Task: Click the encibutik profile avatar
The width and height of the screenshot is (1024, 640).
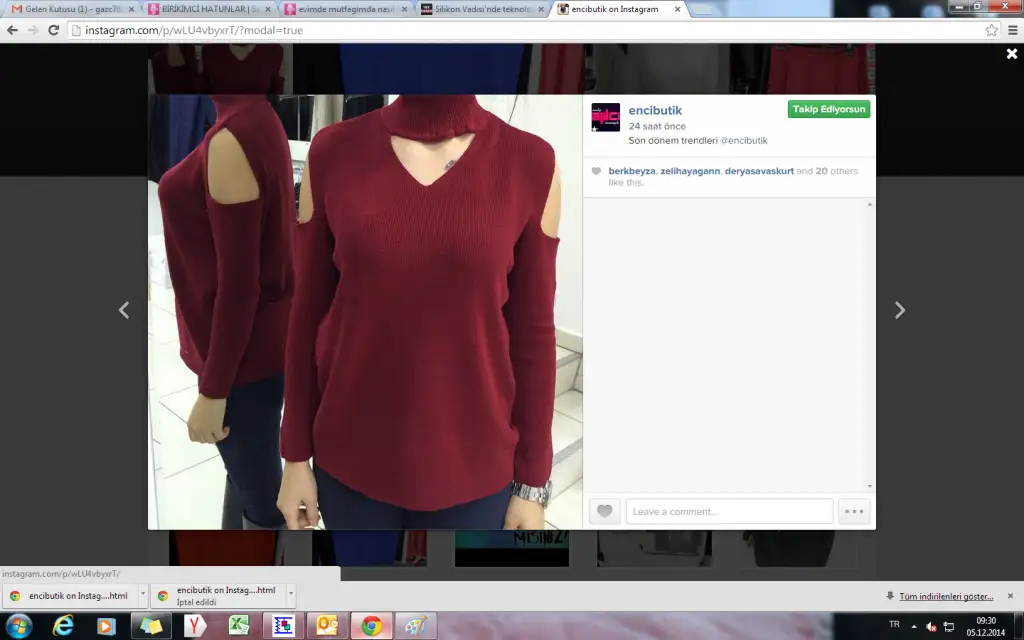Action: [605, 117]
